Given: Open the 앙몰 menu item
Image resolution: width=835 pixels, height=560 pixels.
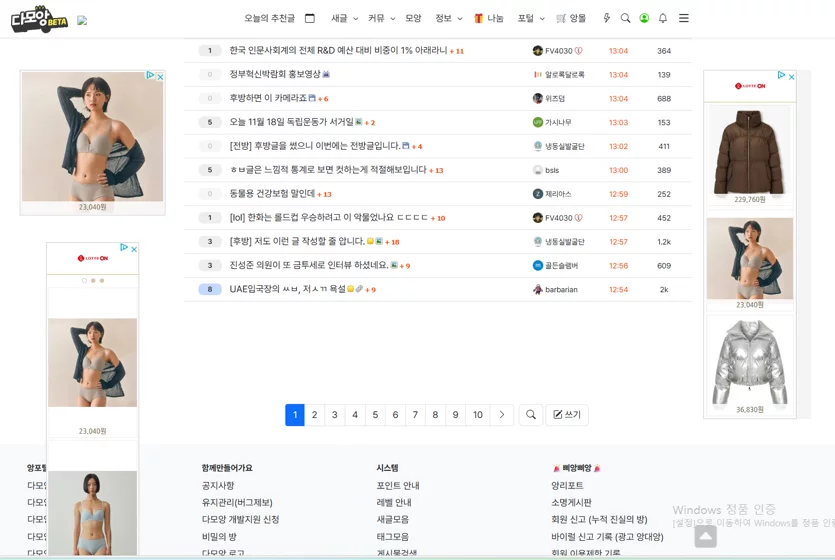Looking at the screenshot, I should coord(577,18).
